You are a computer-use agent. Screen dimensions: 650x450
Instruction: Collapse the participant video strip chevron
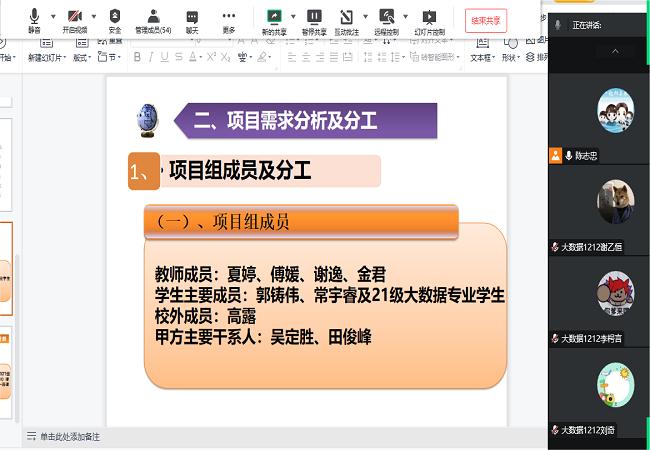tap(615, 50)
